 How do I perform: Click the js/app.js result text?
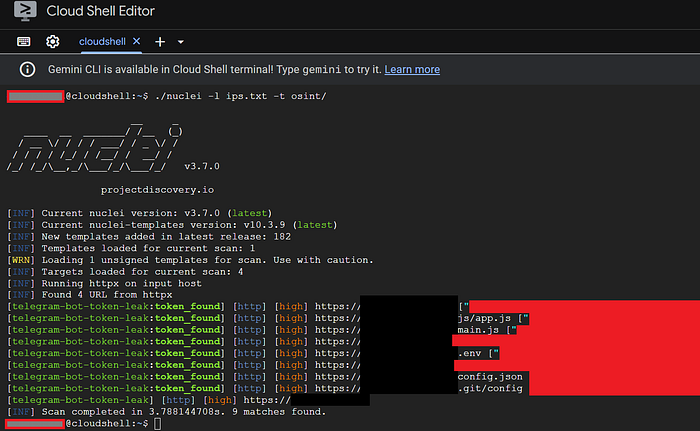[484, 318]
